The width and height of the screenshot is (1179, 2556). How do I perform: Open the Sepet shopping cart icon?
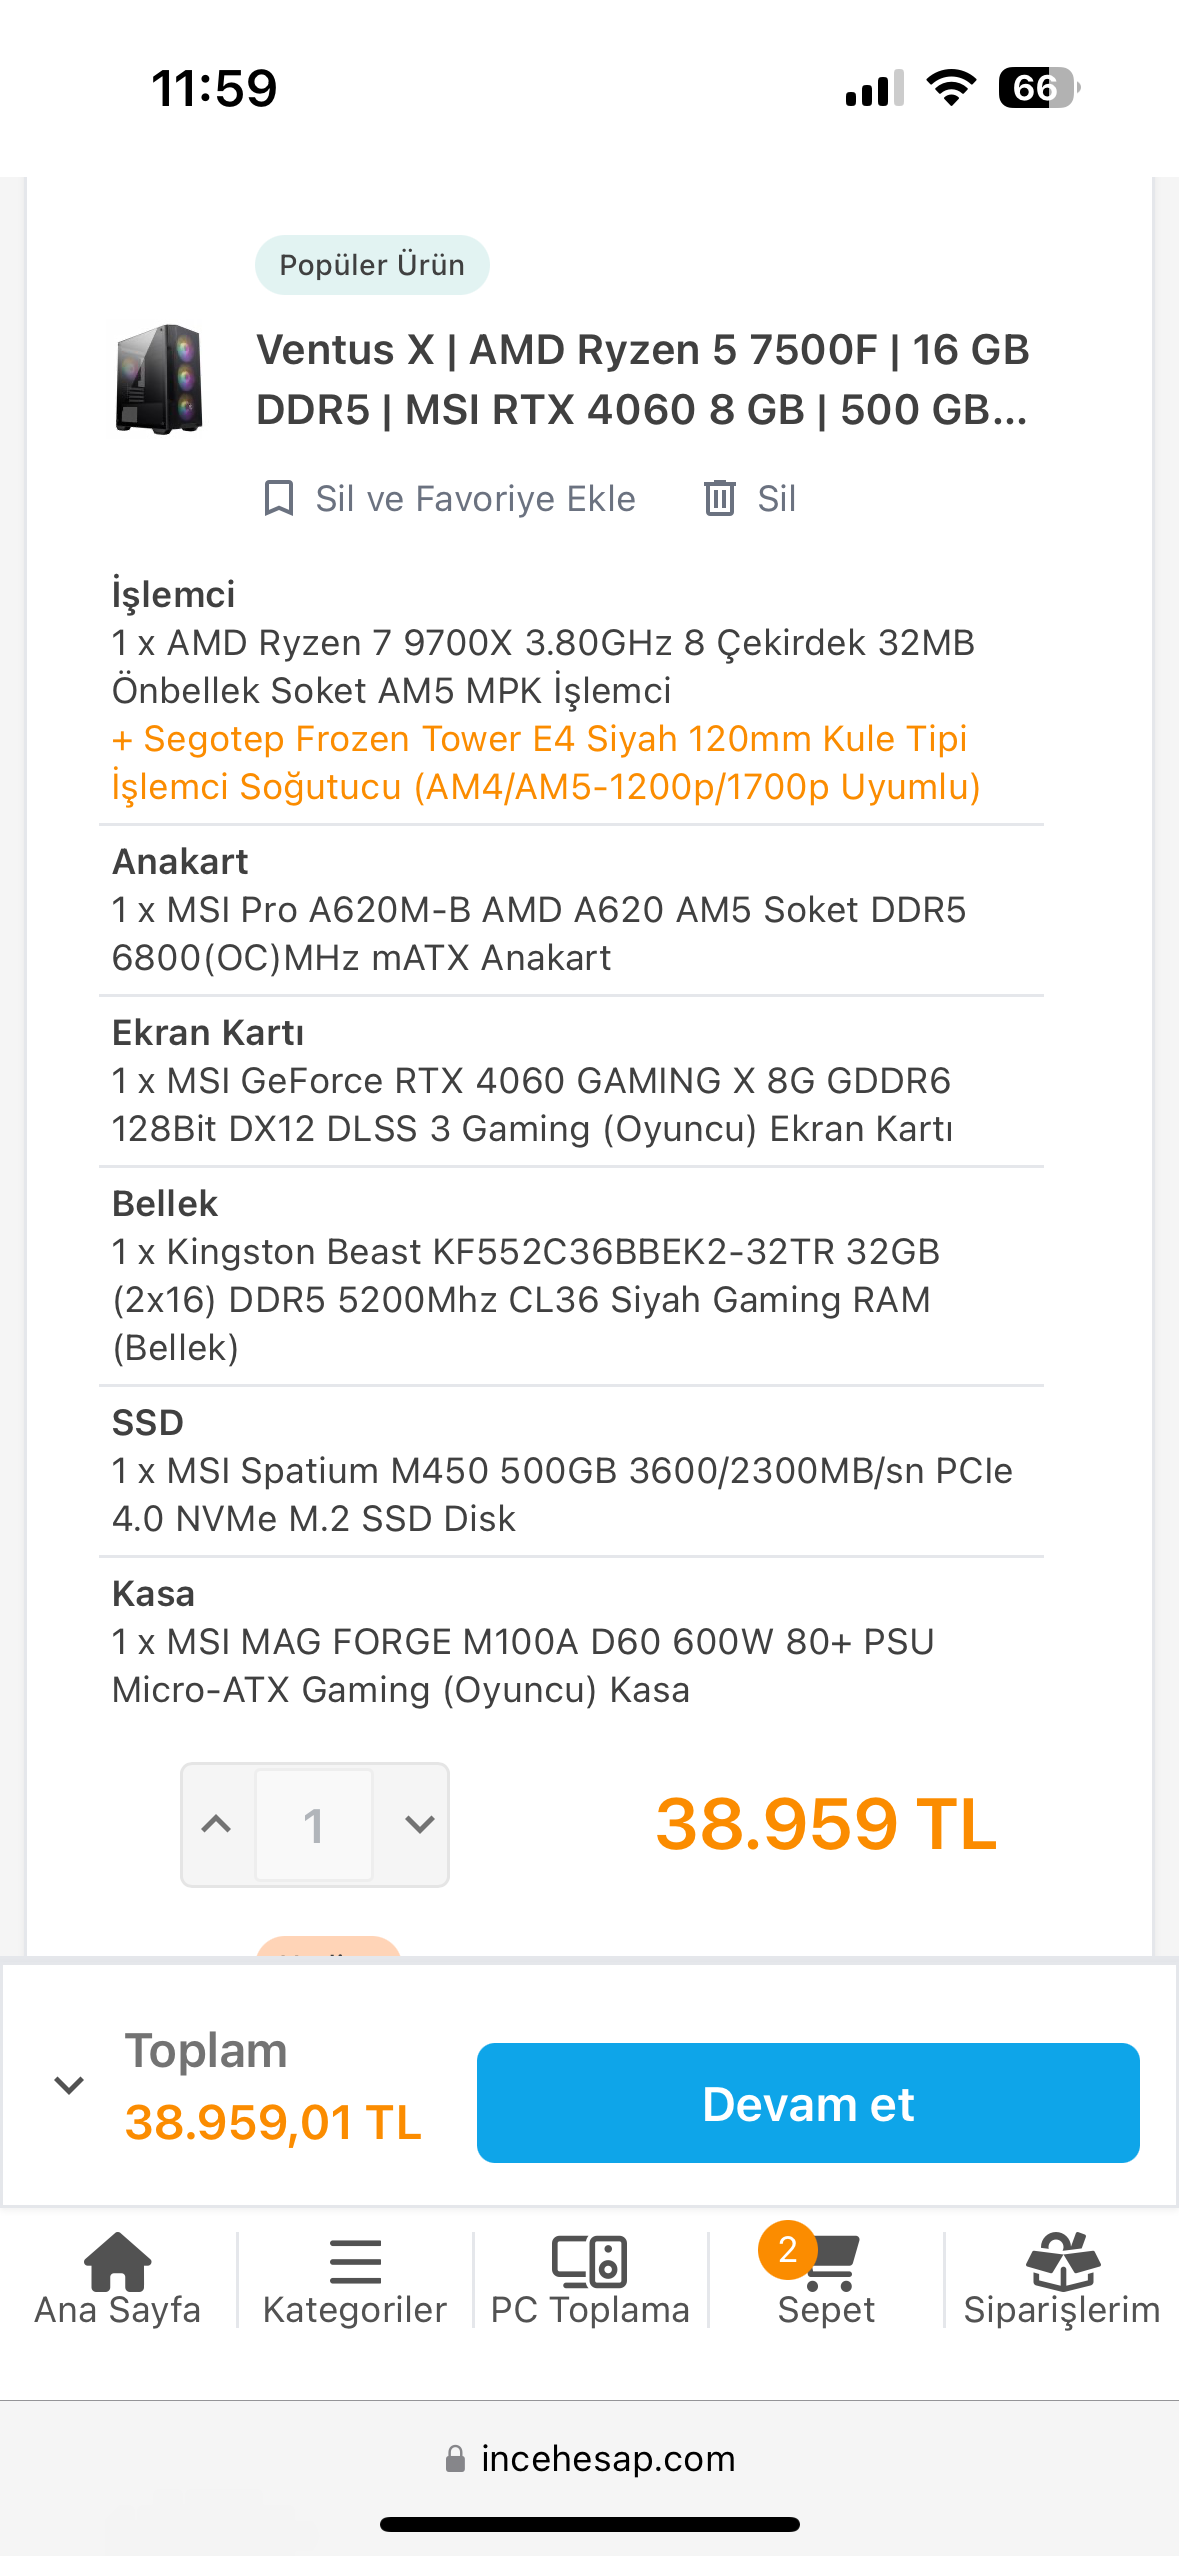click(831, 2264)
